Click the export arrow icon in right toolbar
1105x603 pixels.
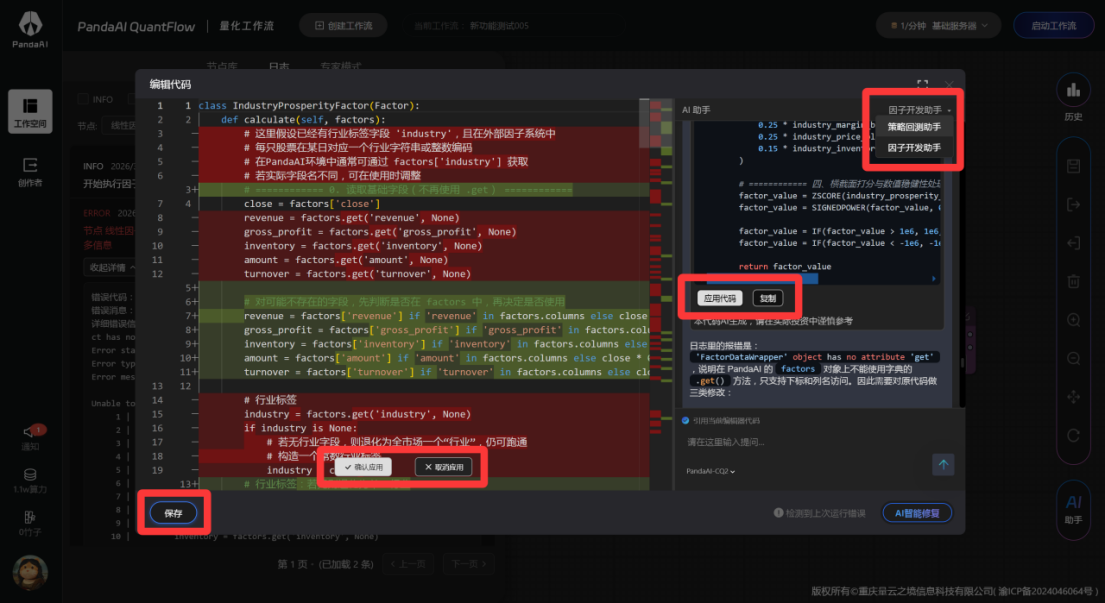1073,204
